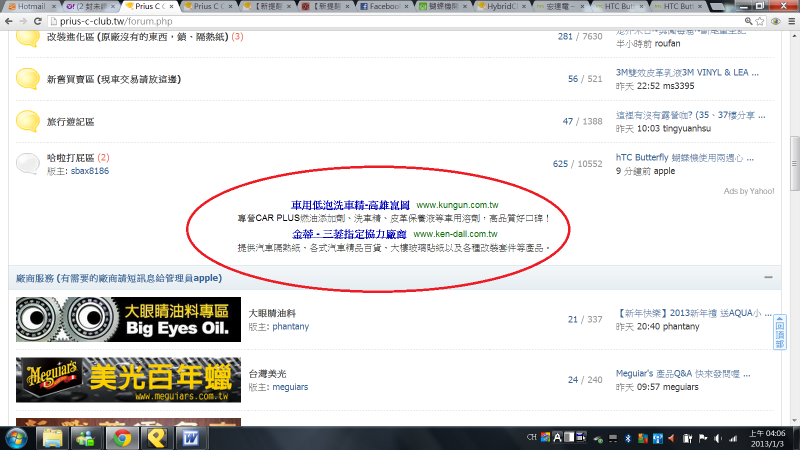Open the new tab button
The height and width of the screenshot is (450, 800).
(x=717, y=6)
